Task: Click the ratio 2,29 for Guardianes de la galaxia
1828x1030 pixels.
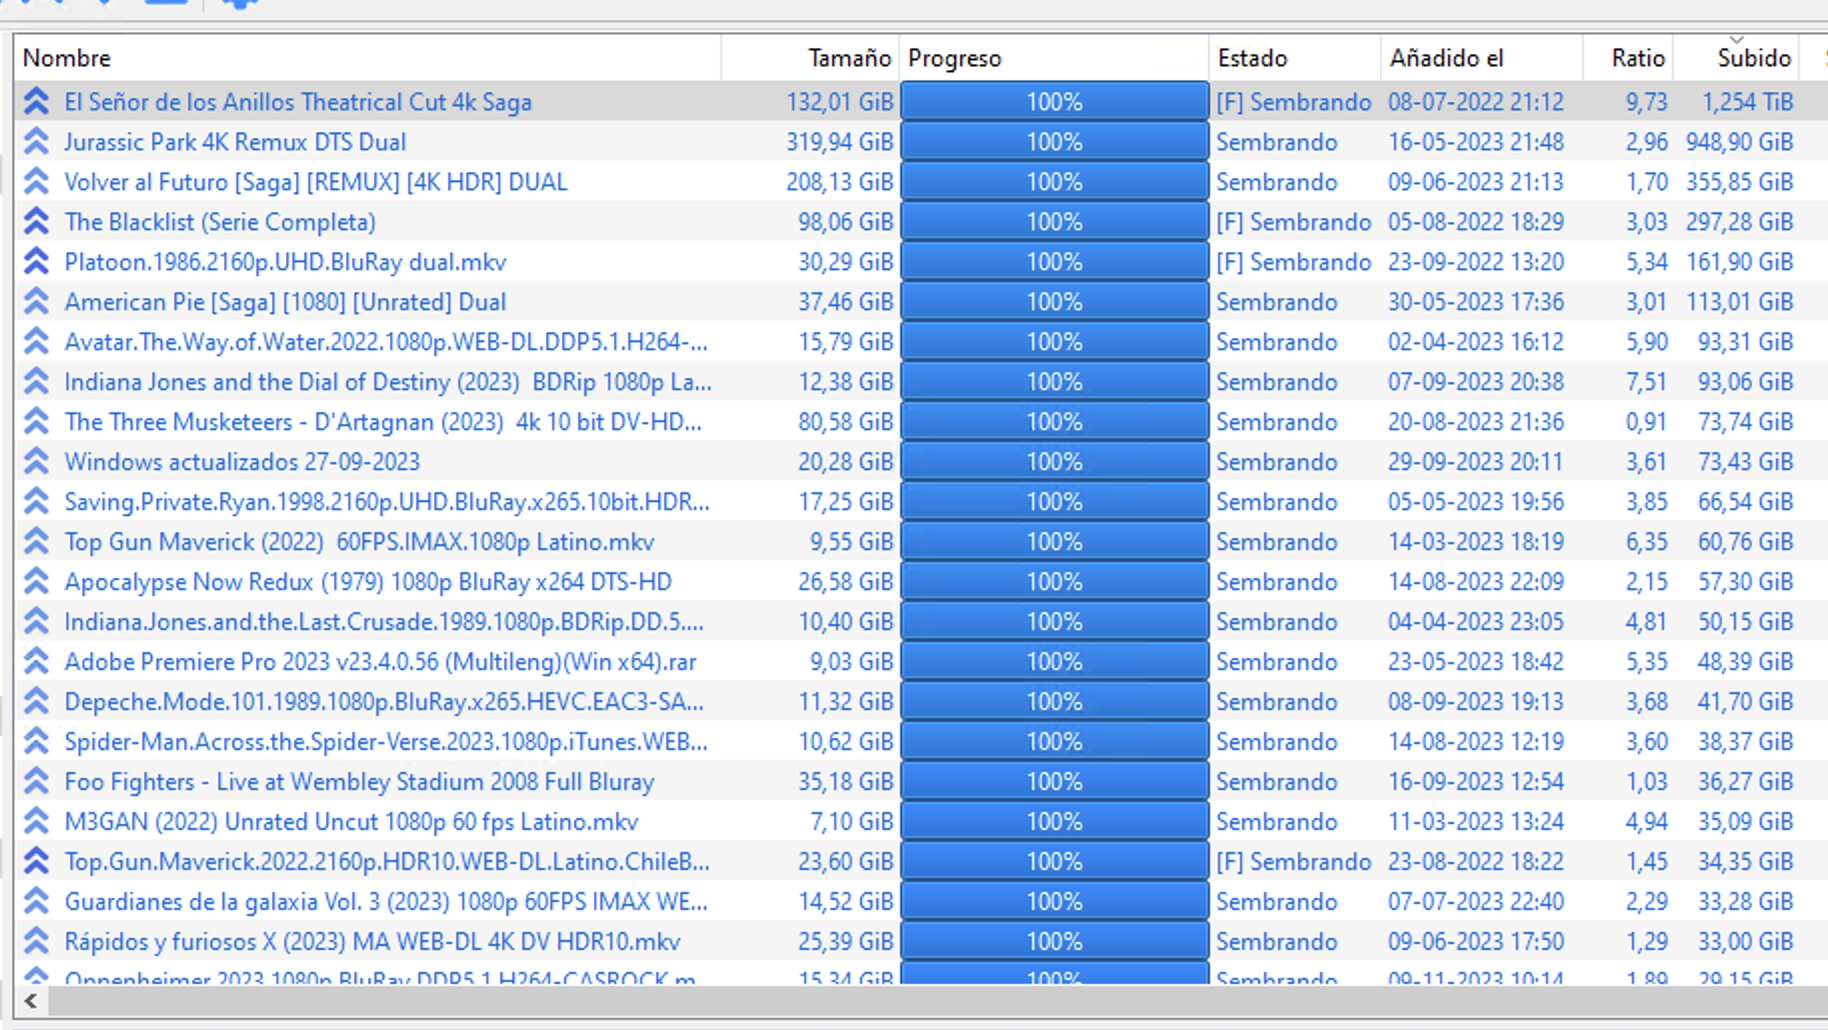Action: [x=1646, y=902]
